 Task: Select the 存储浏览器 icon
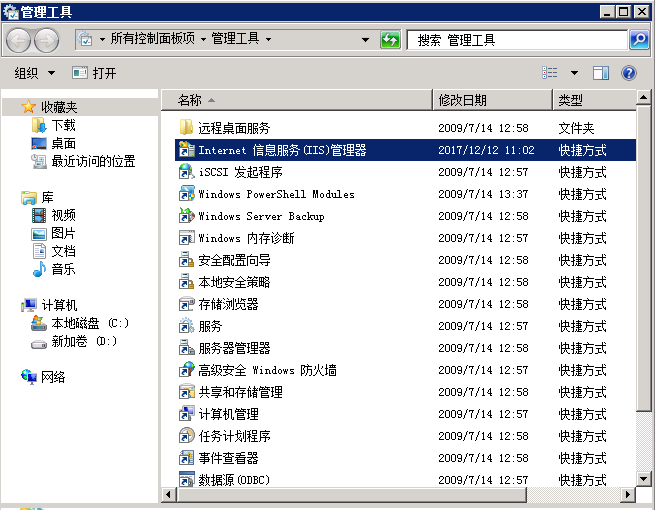(186, 304)
